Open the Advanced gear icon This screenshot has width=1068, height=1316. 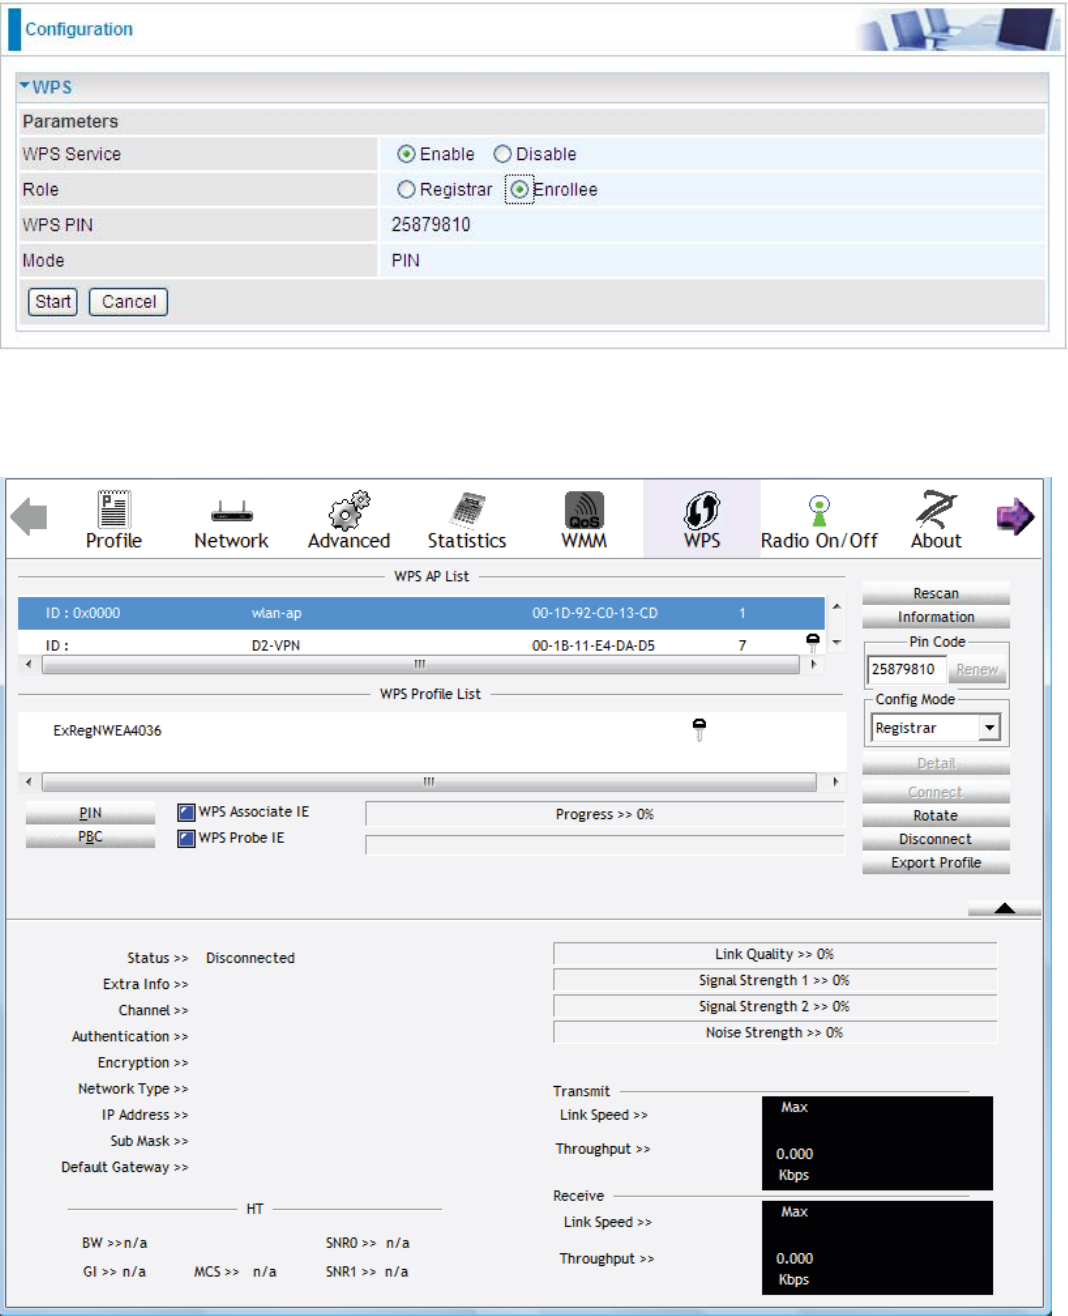(x=349, y=519)
